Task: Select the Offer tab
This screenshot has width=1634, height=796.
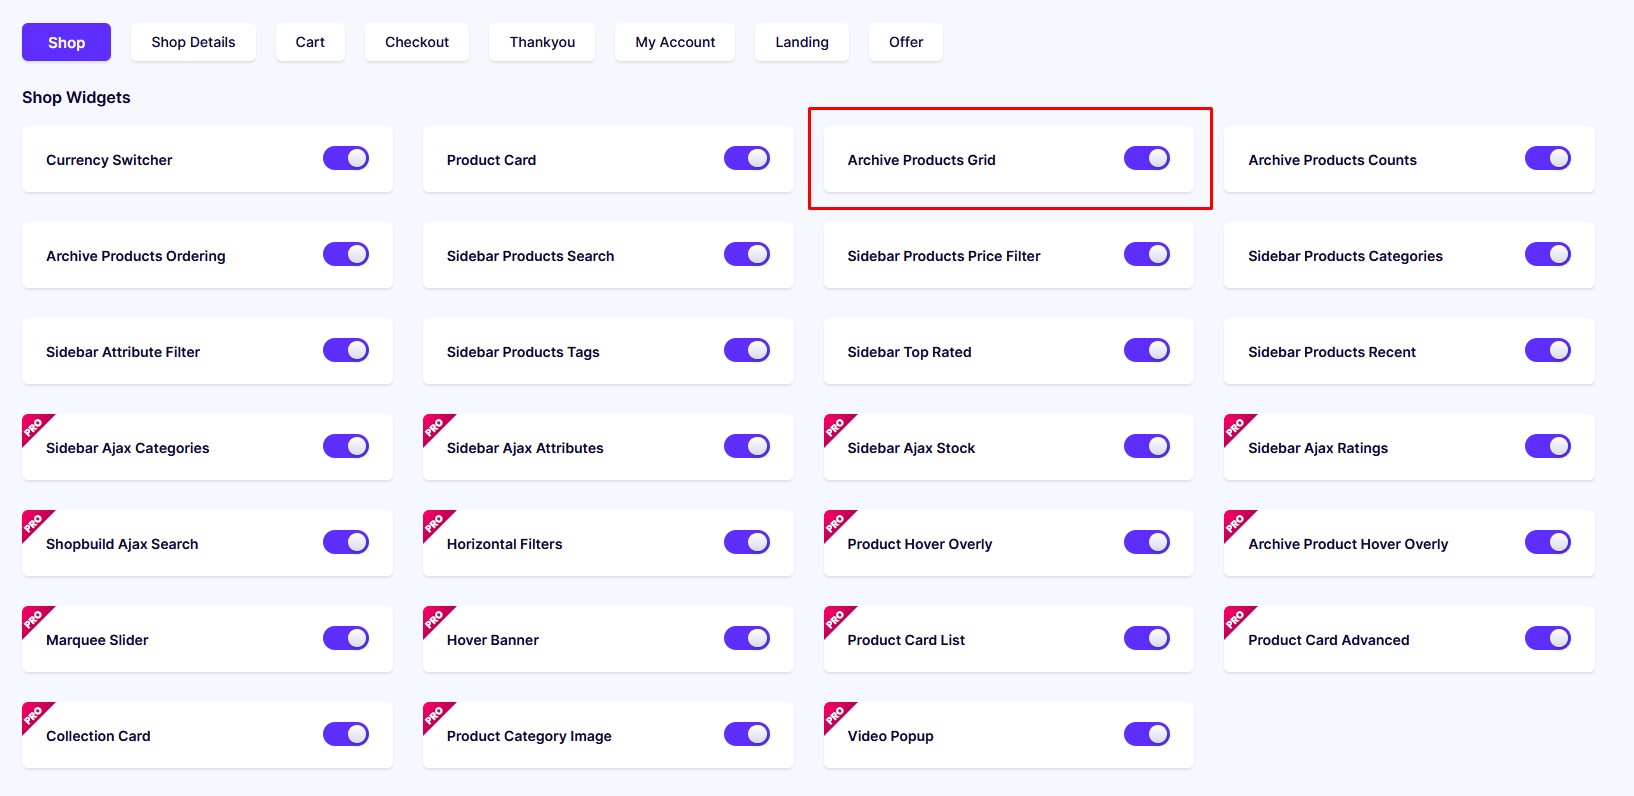Action: (x=906, y=42)
